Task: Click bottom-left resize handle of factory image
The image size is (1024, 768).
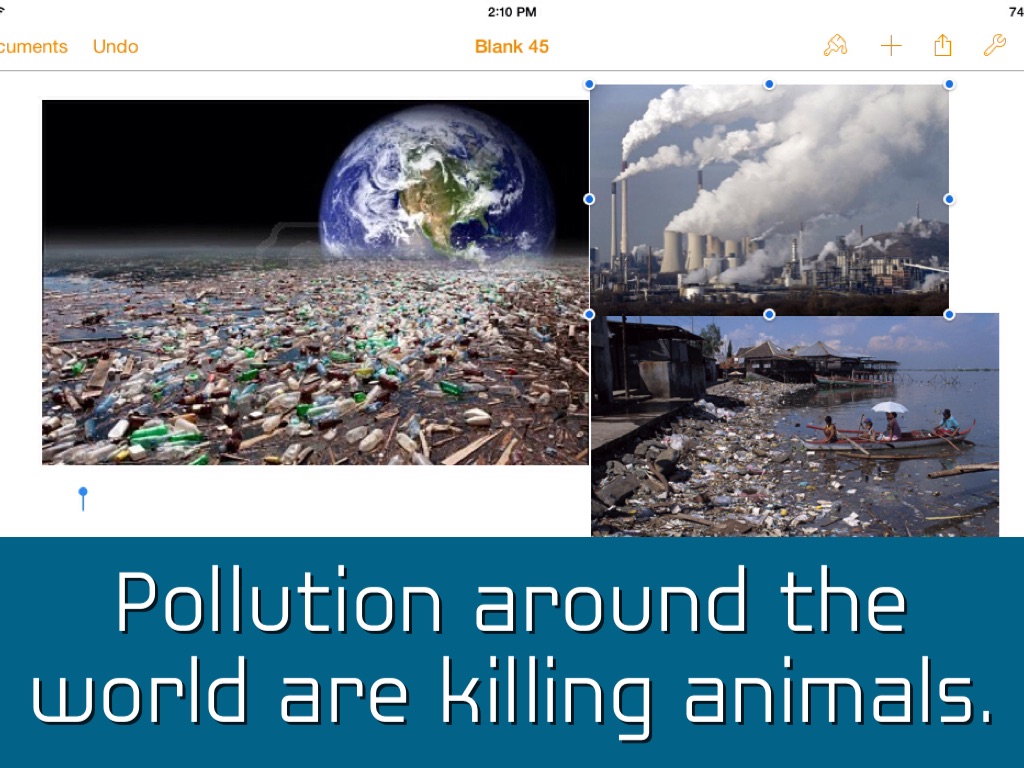Action: [x=589, y=314]
